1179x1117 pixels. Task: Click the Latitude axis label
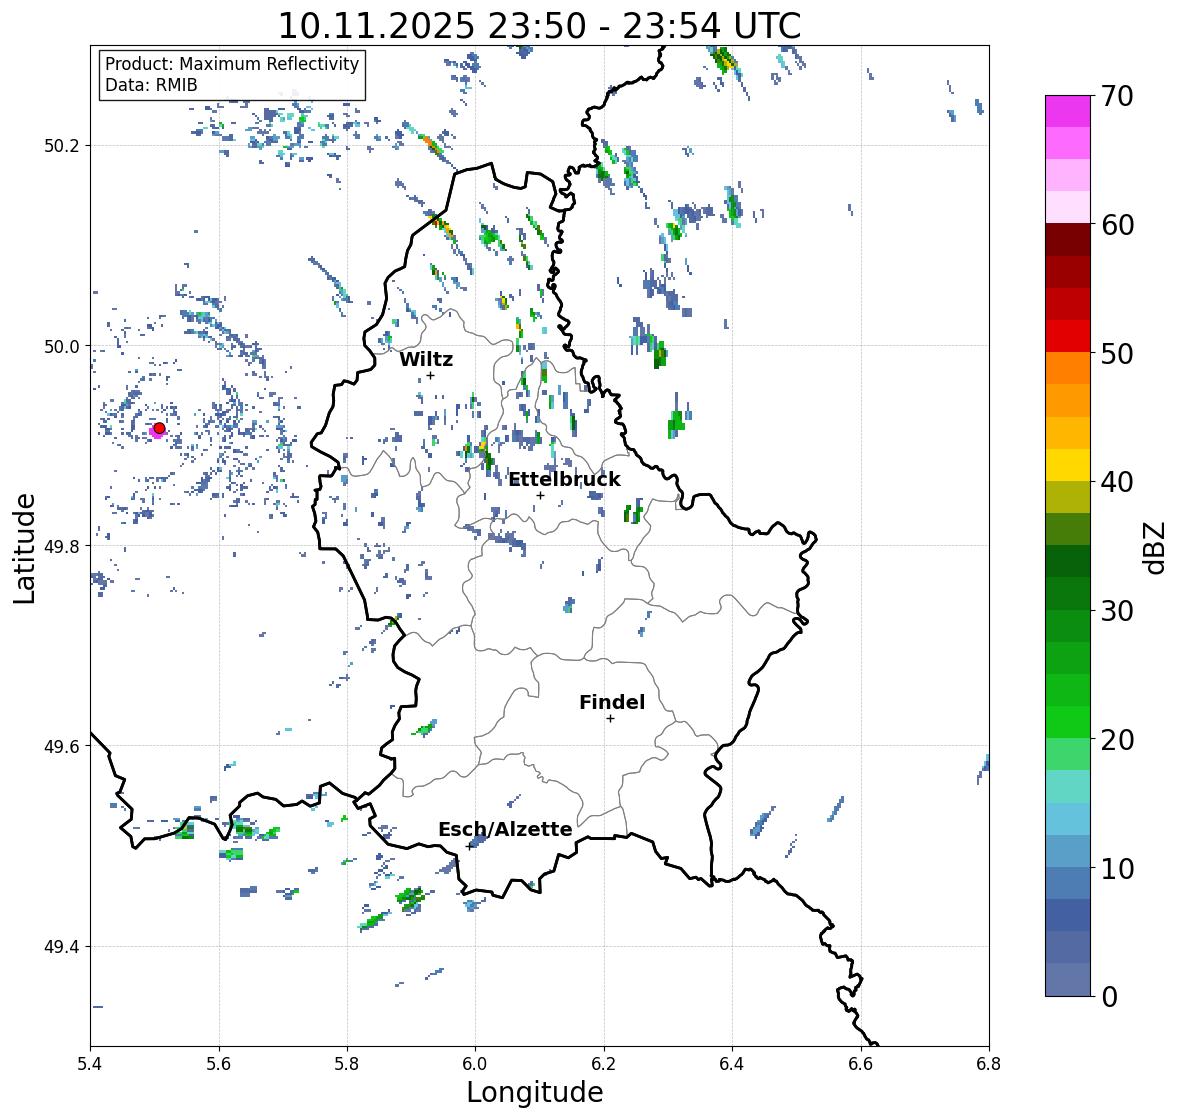[24, 549]
